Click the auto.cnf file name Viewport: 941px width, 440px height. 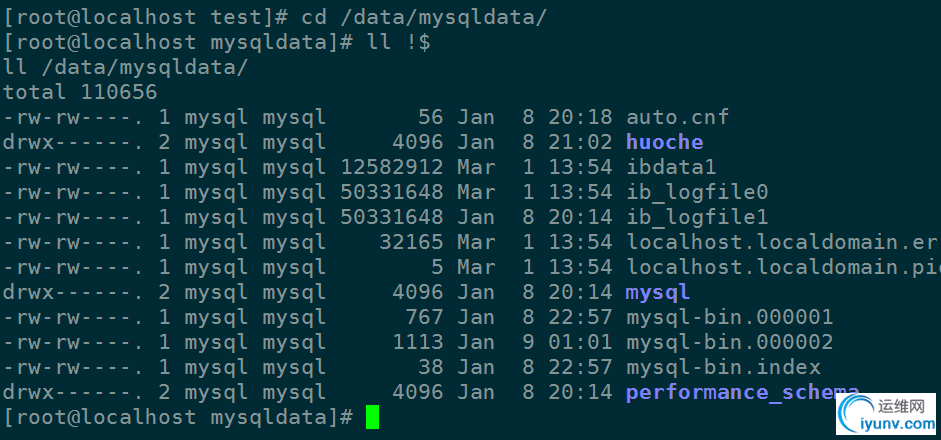click(x=678, y=117)
